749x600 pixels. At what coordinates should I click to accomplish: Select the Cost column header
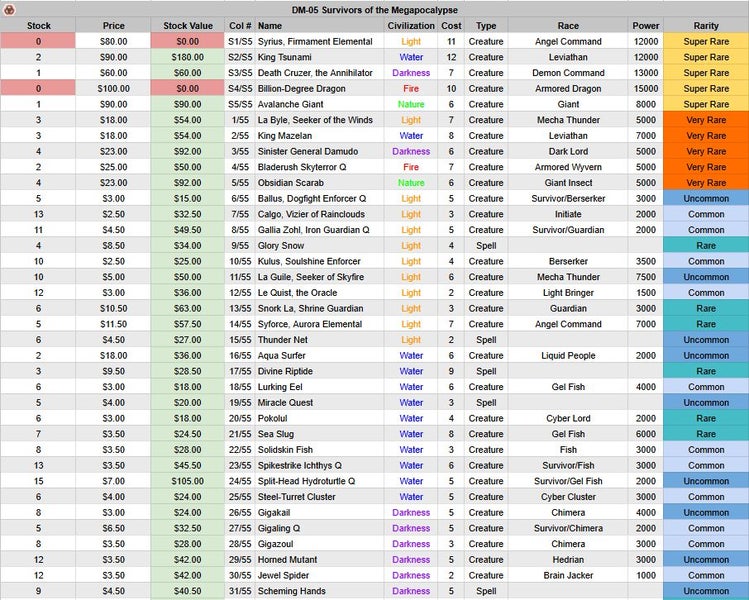[x=451, y=26]
